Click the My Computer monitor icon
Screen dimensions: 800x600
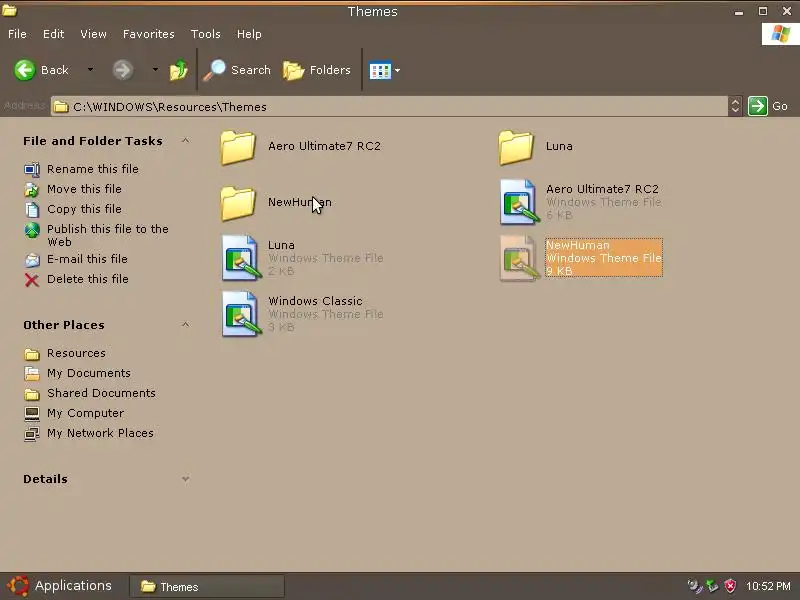(32, 413)
